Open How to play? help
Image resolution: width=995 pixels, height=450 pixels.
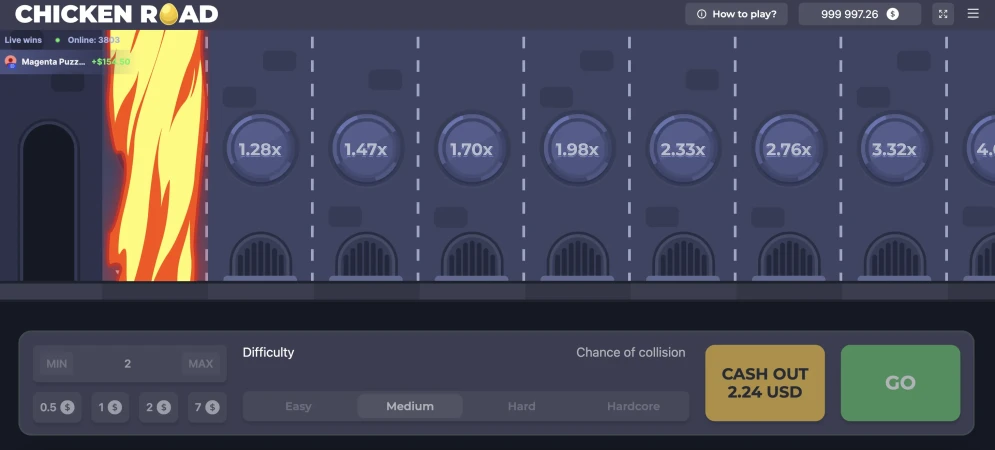[736, 14]
